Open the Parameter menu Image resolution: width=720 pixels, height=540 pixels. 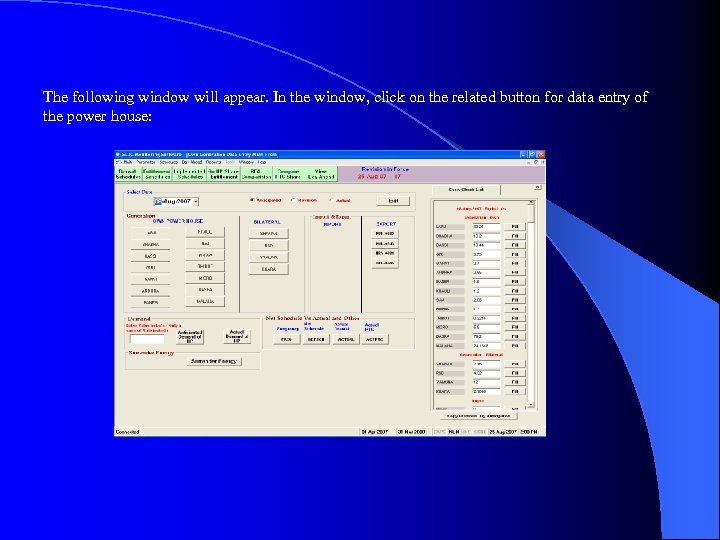146,162
